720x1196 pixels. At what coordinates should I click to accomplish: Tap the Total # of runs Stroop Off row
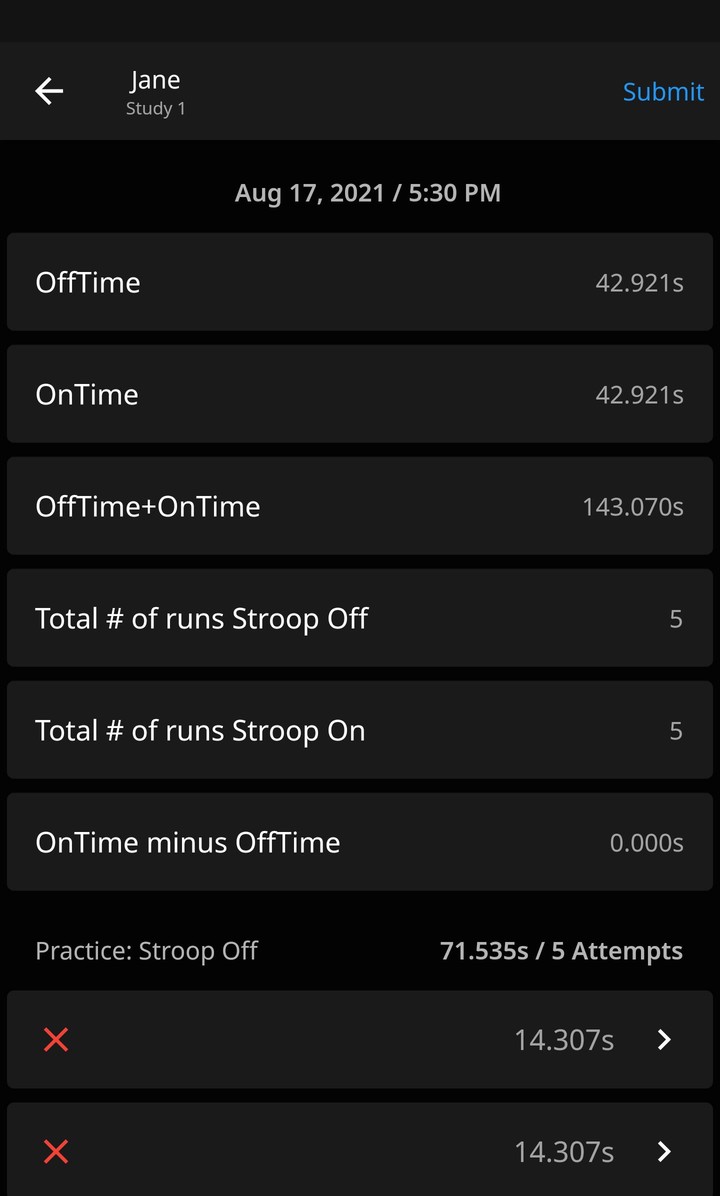pyautogui.click(x=360, y=618)
